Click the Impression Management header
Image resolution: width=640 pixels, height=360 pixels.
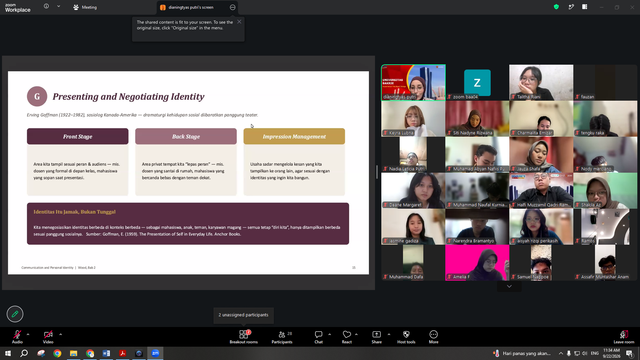point(294,136)
